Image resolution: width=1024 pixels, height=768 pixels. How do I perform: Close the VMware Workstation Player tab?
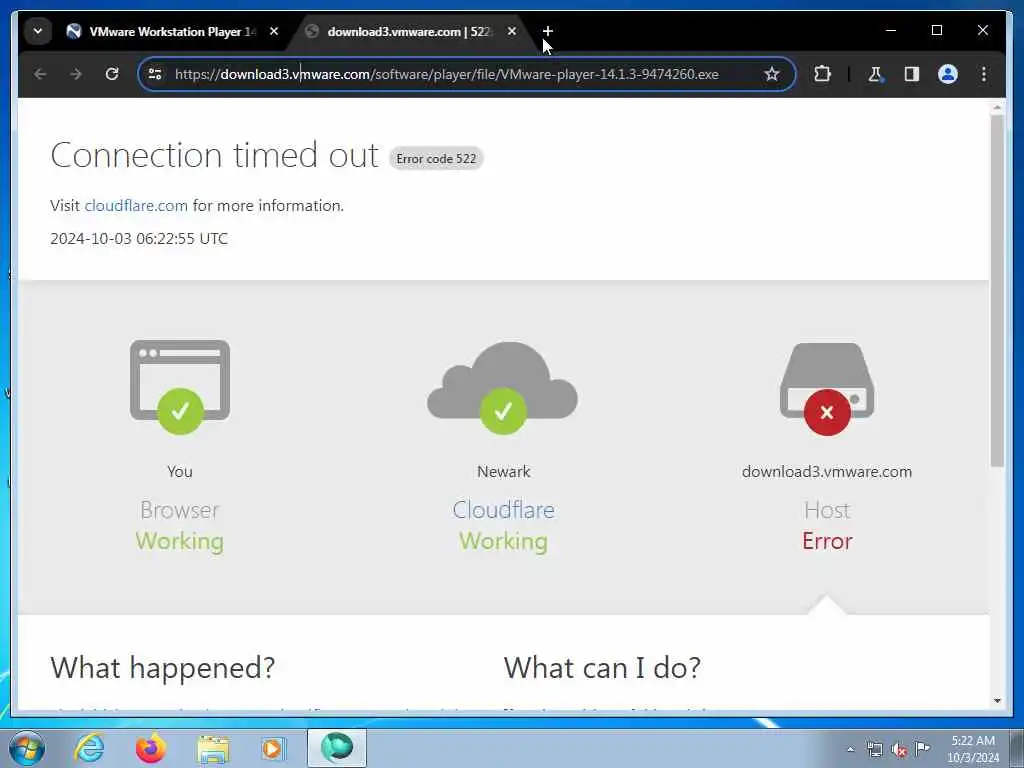tap(274, 31)
